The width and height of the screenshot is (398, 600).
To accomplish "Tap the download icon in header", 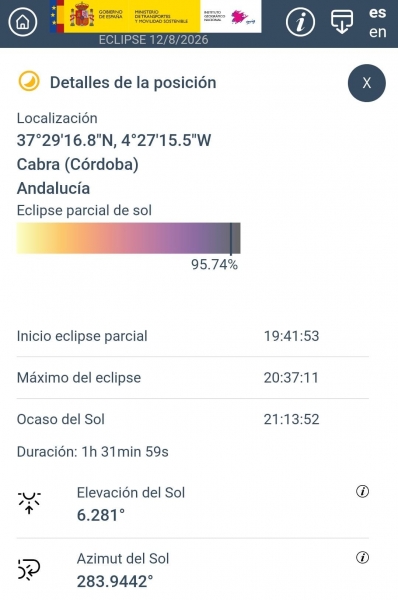I will pyautogui.click(x=342, y=22).
